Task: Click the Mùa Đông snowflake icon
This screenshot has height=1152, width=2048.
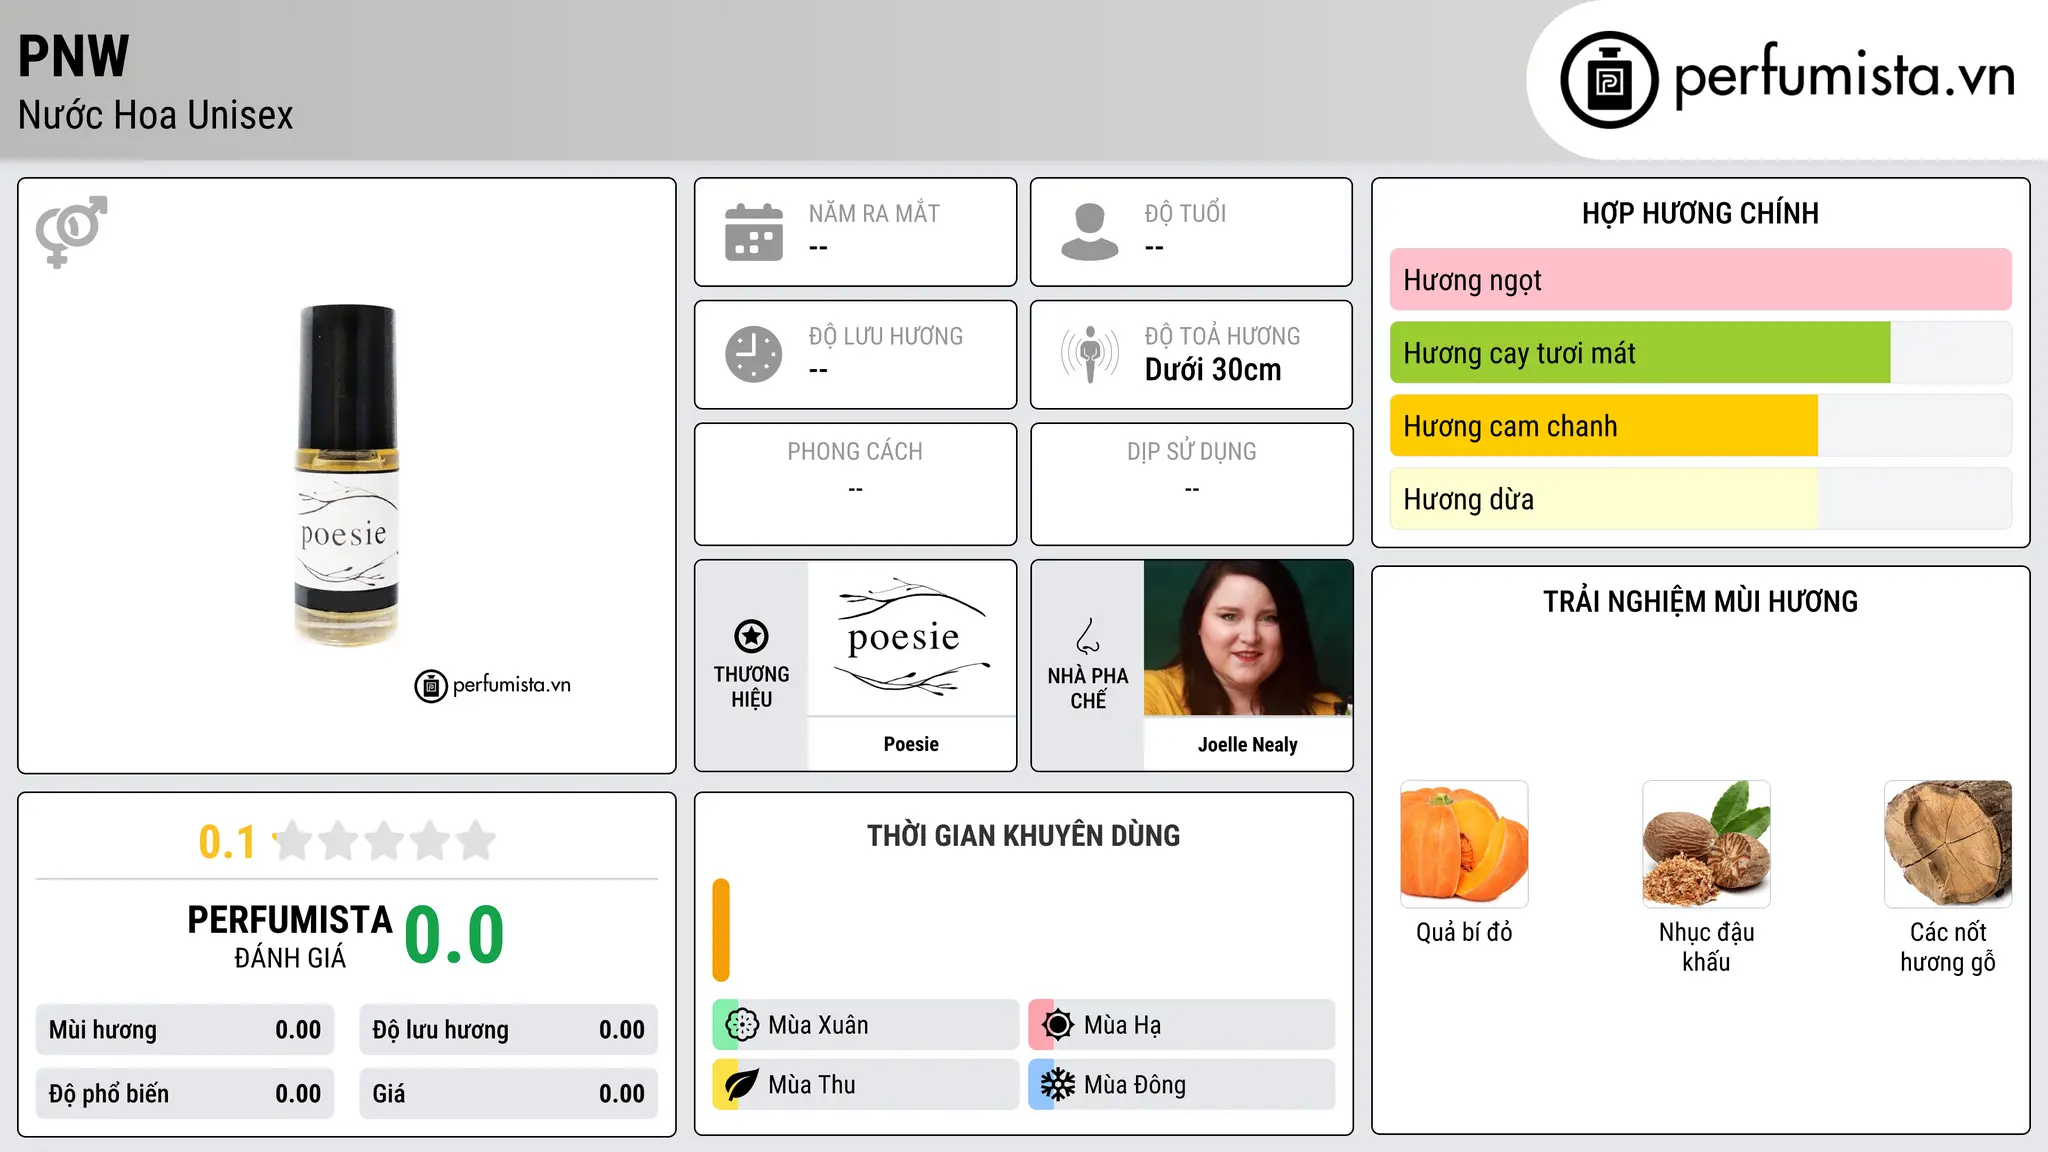Action: (1058, 1085)
